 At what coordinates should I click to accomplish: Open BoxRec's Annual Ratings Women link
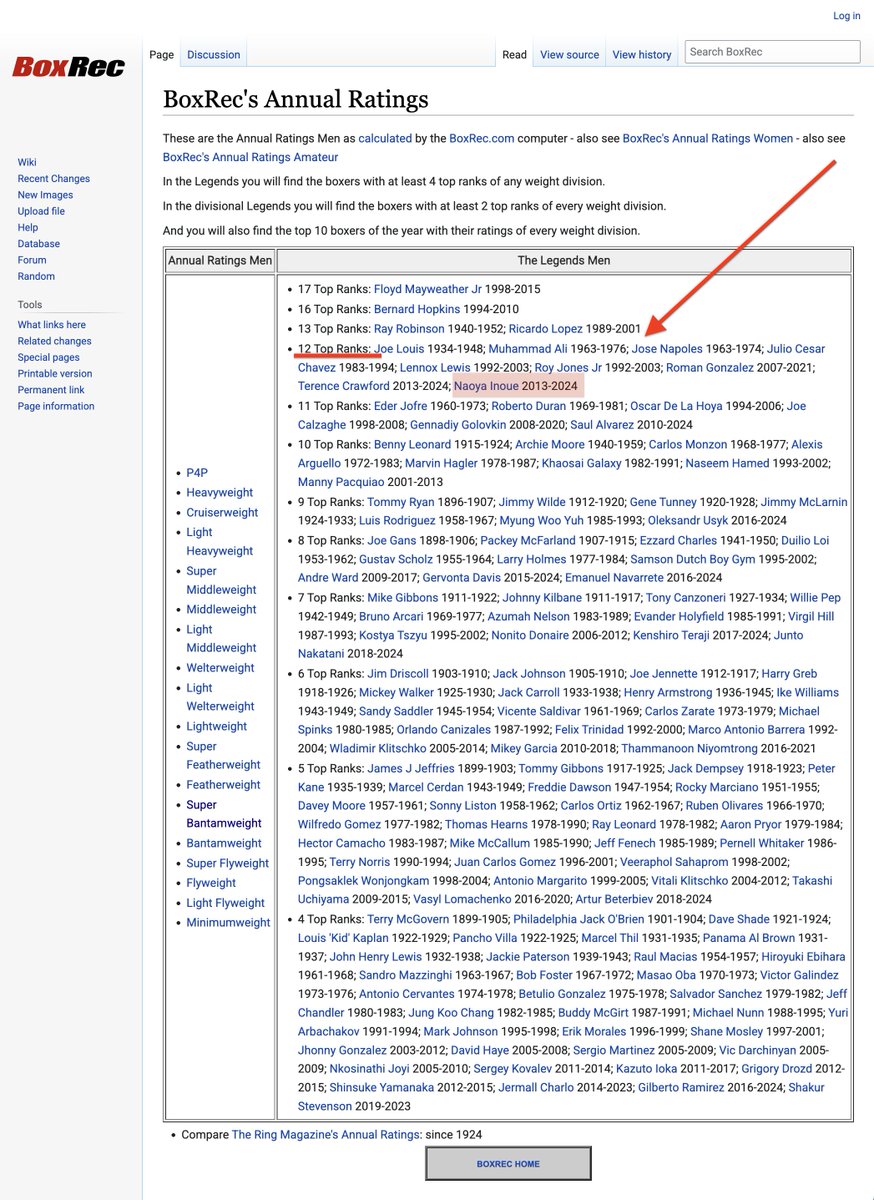tap(708, 138)
